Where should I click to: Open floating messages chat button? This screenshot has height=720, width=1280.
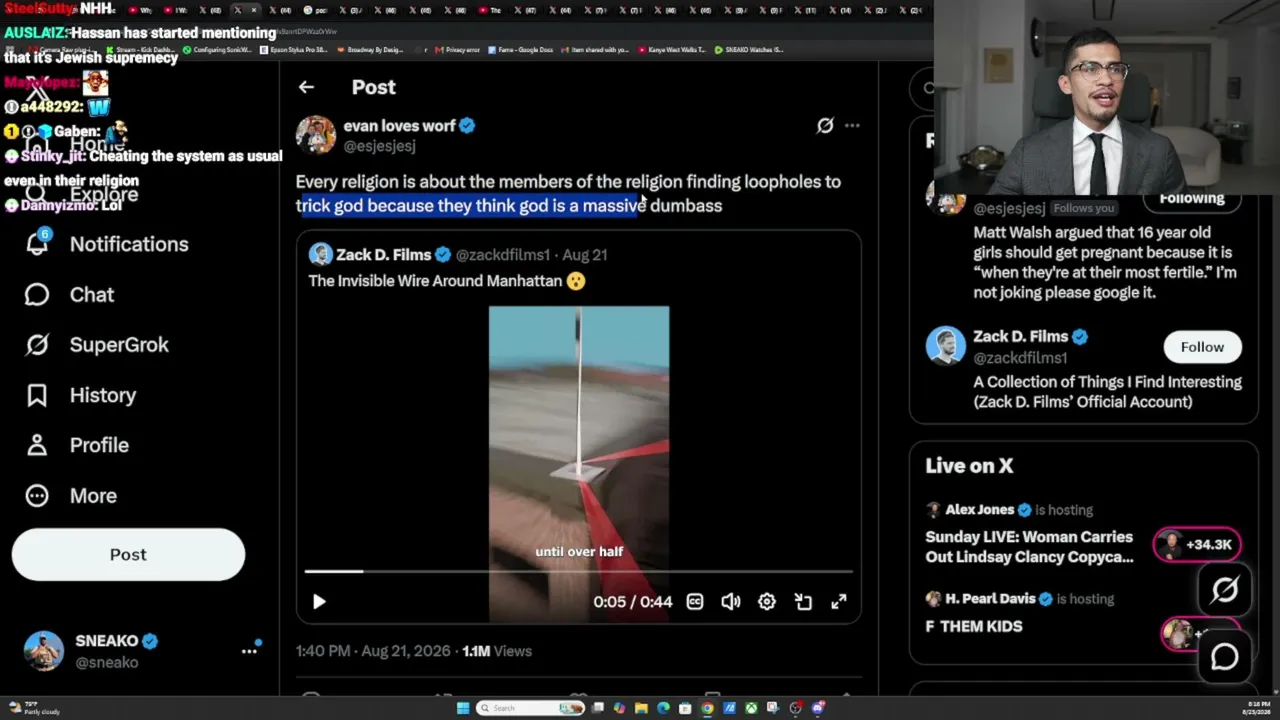1225,656
